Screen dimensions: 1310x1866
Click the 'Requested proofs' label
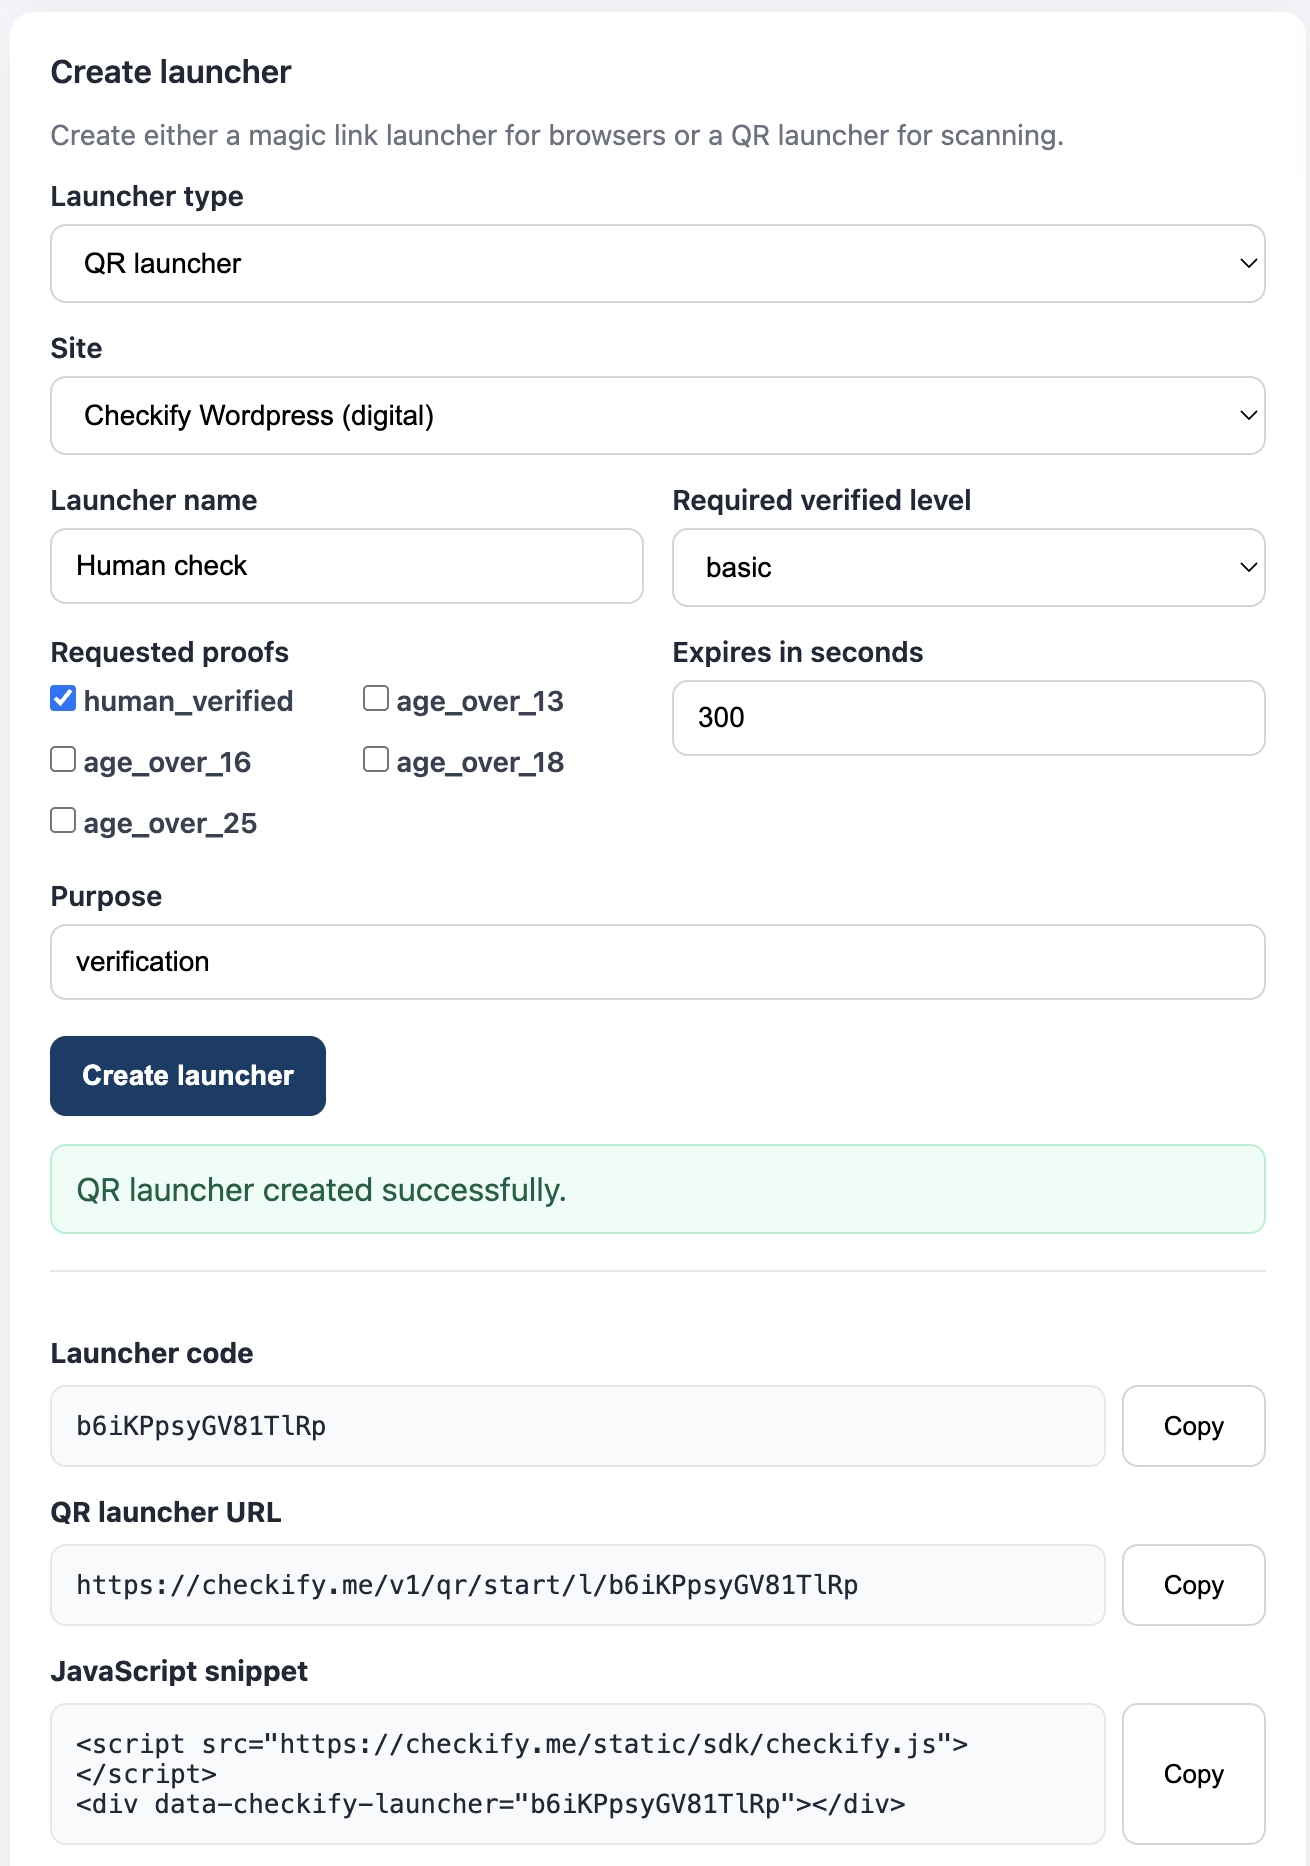click(x=170, y=652)
